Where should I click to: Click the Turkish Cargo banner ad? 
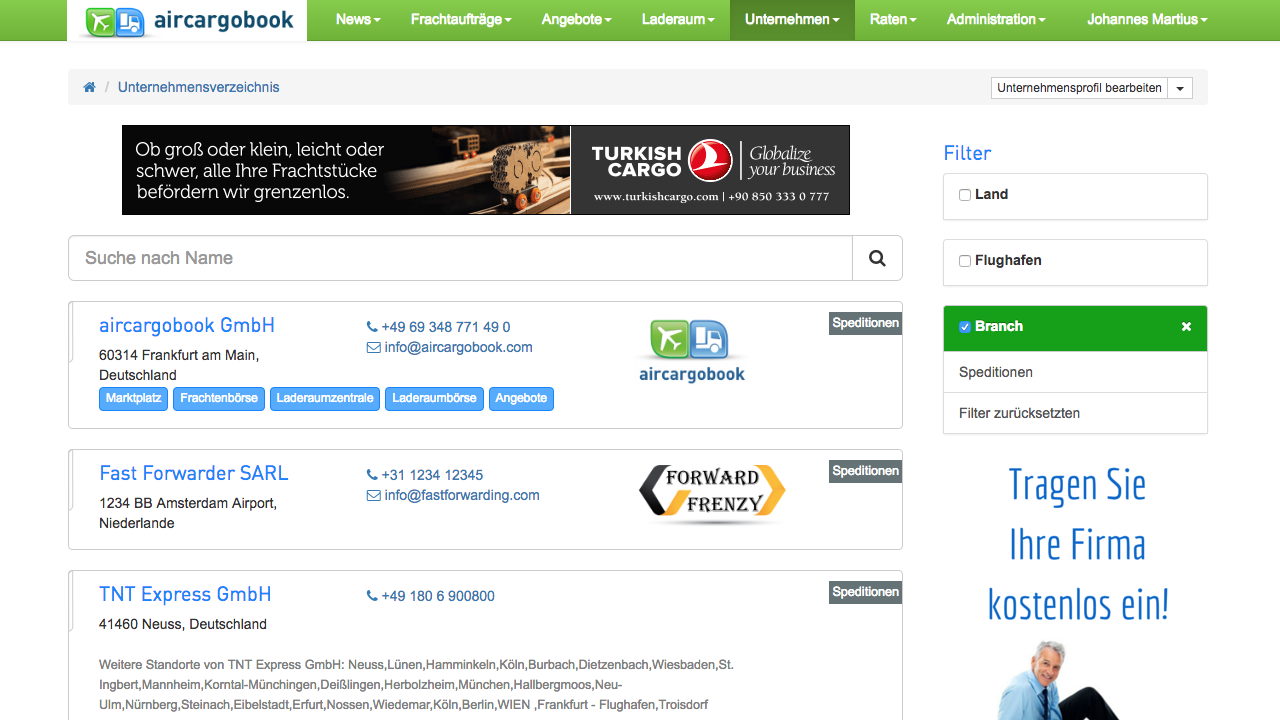486,170
